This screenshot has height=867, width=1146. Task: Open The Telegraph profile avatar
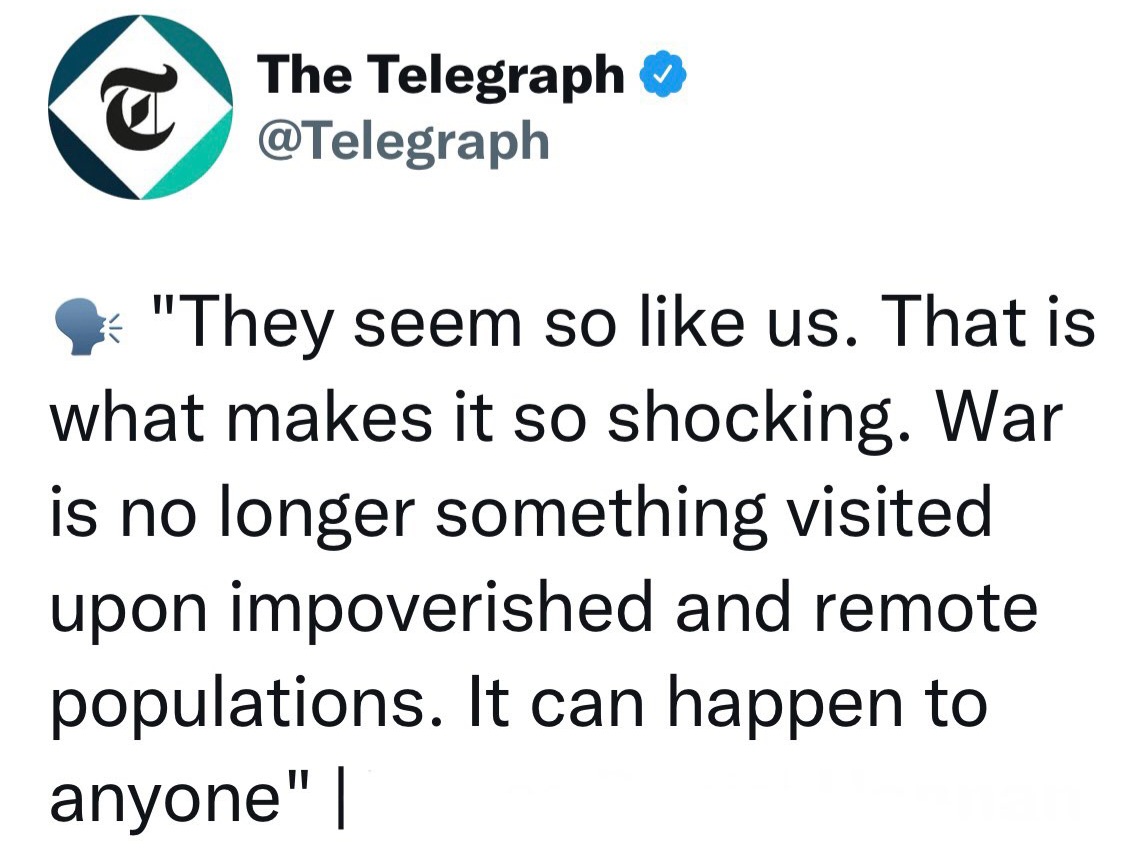(141, 107)
